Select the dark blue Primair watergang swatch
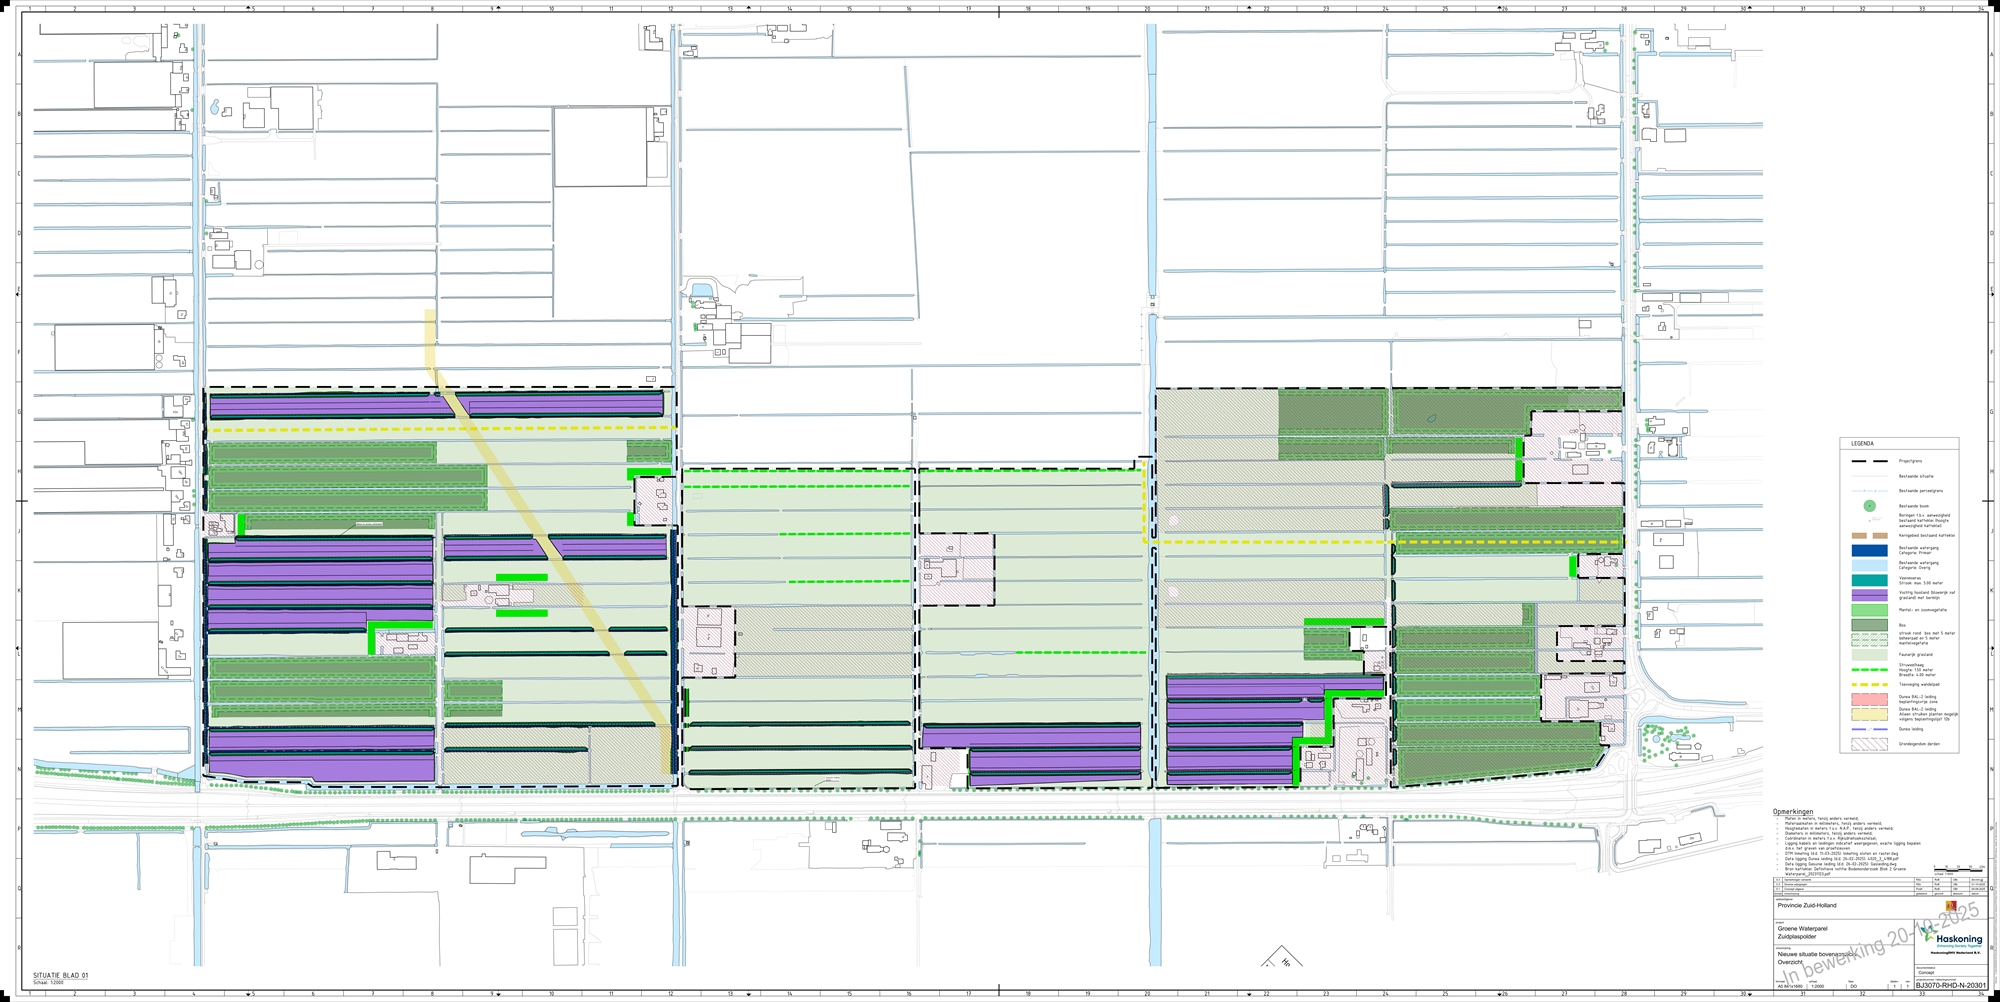The image size is (2000, 1002). pos(1869,550)
